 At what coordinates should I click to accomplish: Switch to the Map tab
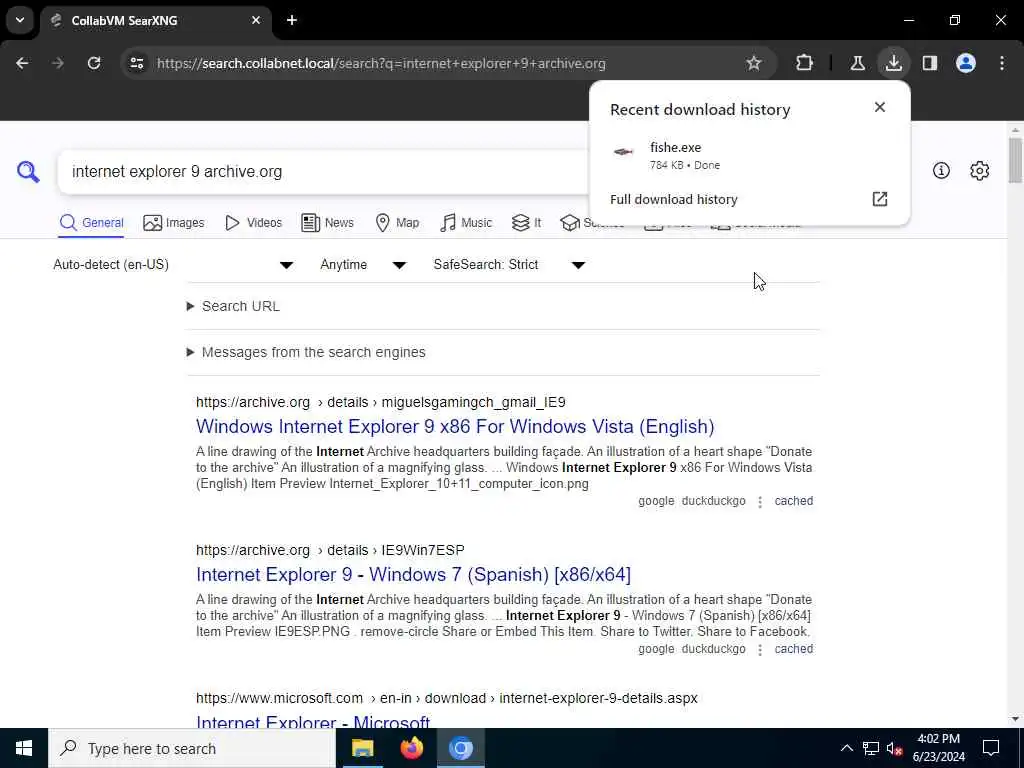coord(397,223)
